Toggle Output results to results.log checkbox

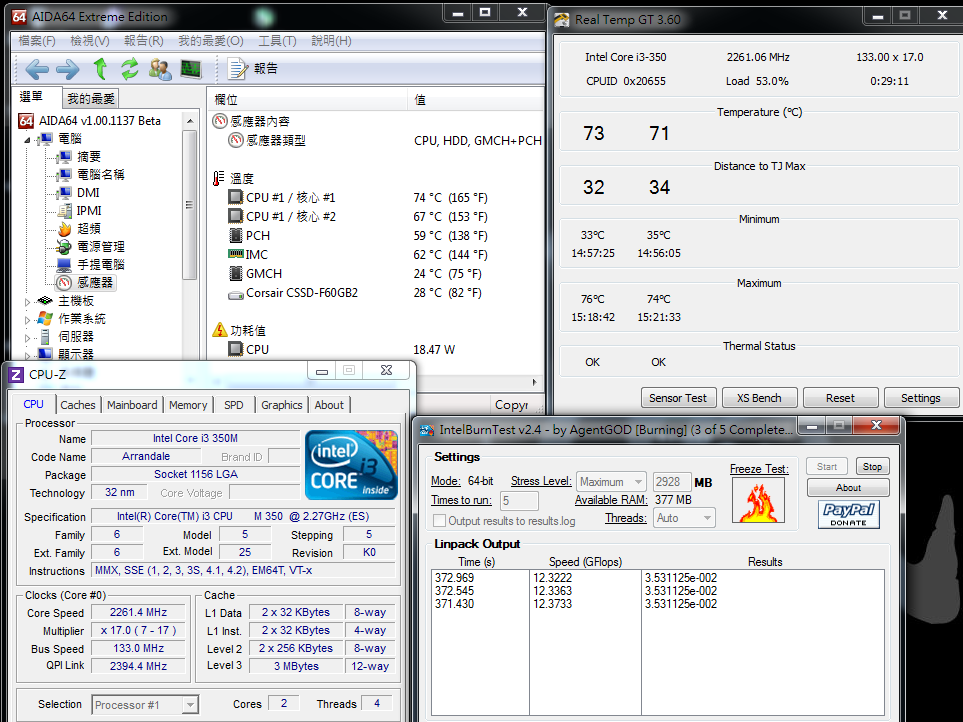[440, 521]
